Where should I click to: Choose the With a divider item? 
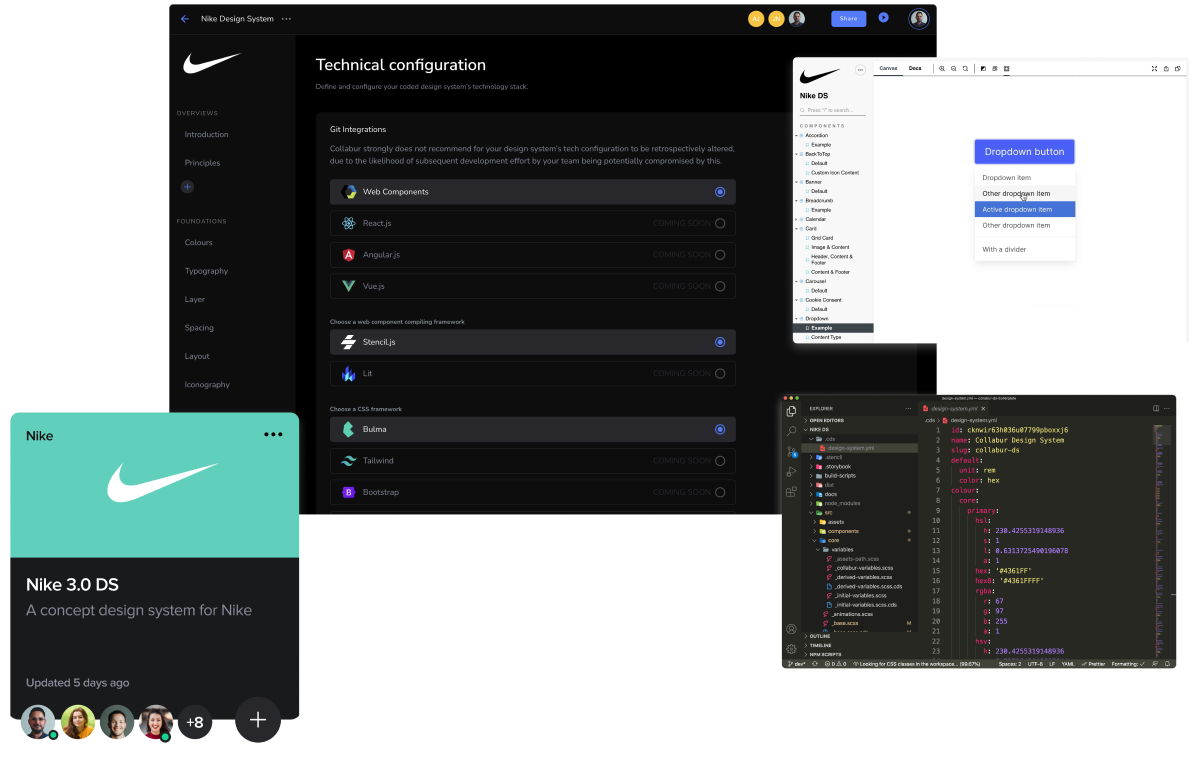click(x=1004, y=250)
